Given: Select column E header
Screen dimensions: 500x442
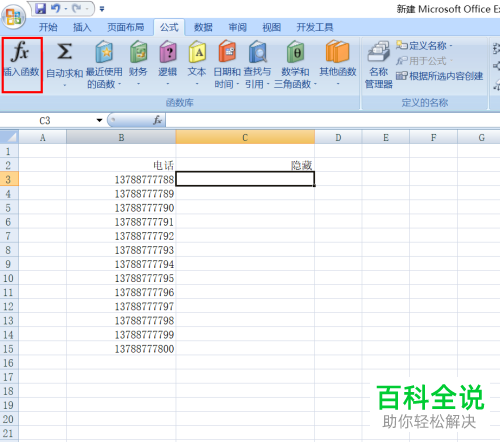Looking at the screenshot, I should coord(386,137).
